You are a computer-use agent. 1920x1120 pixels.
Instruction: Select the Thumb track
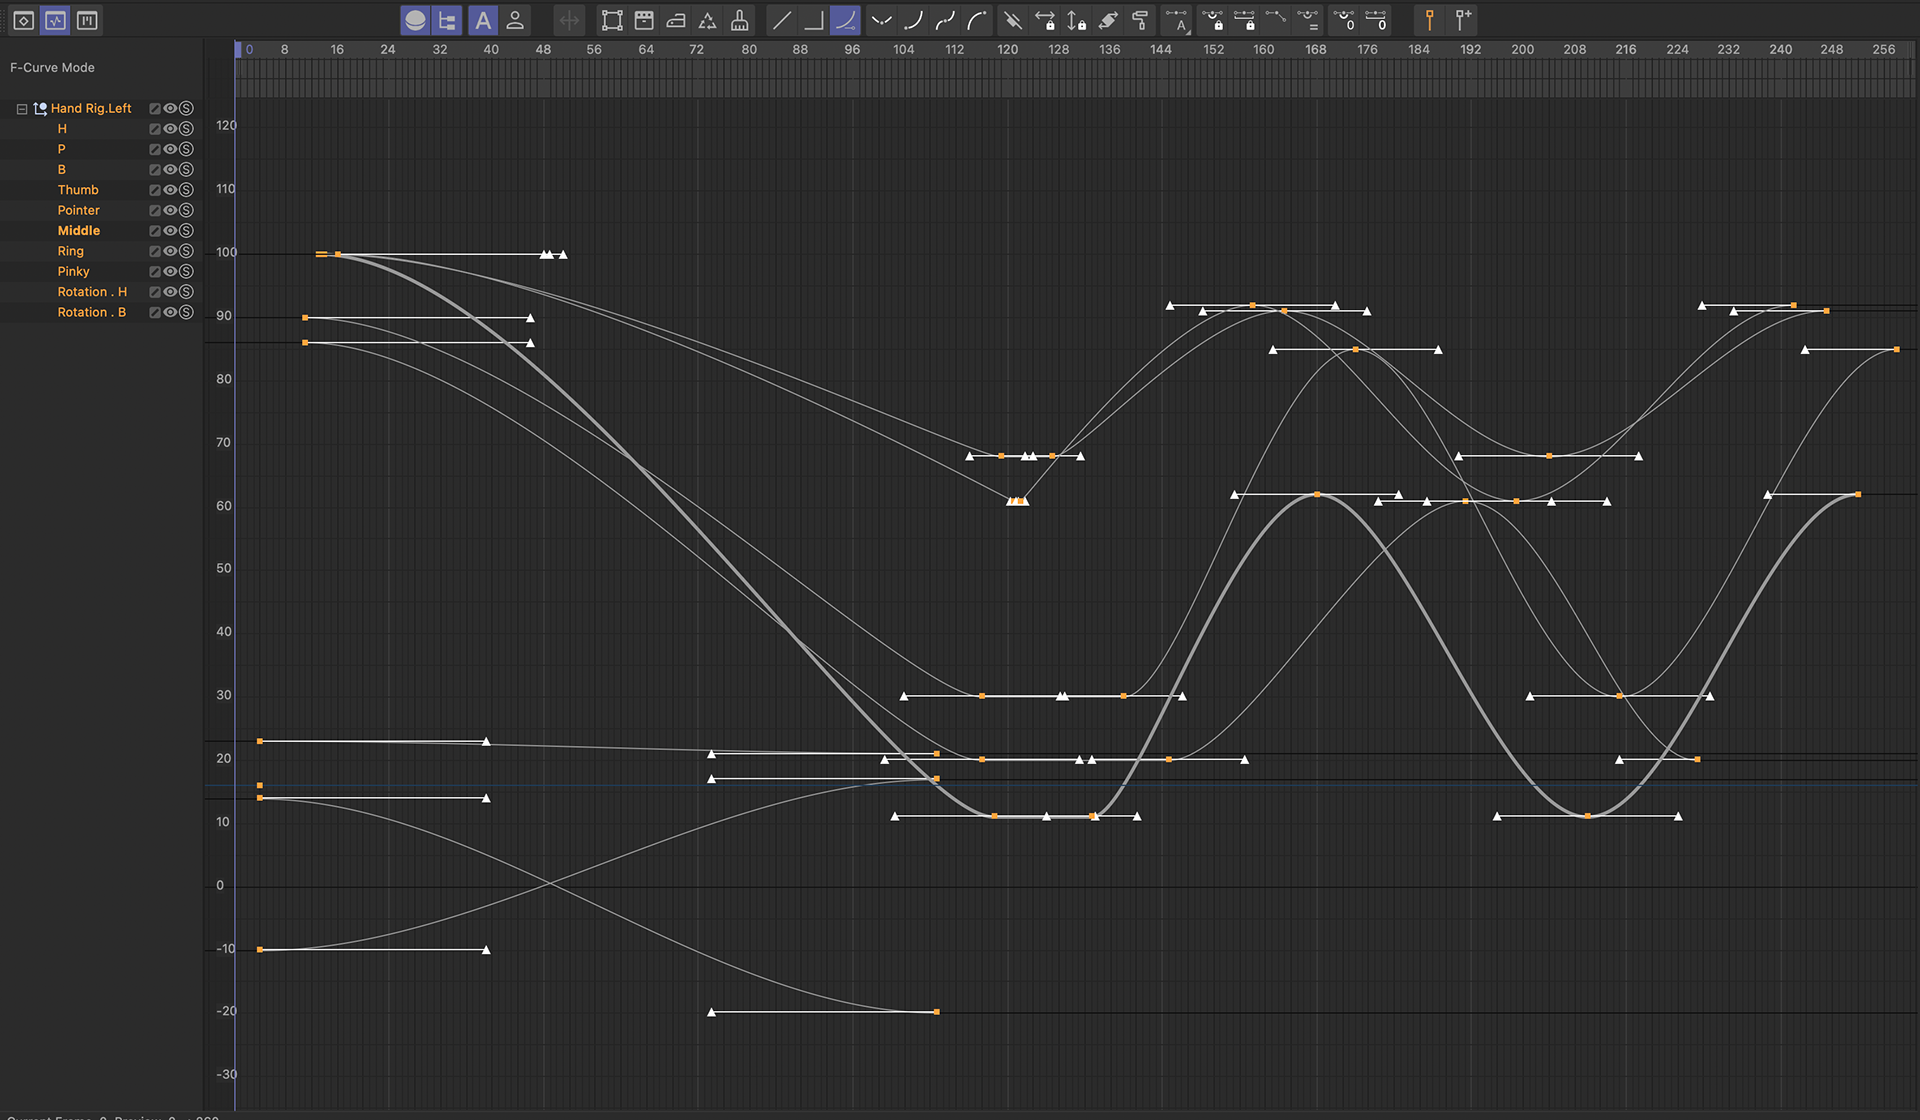(78, 190)
